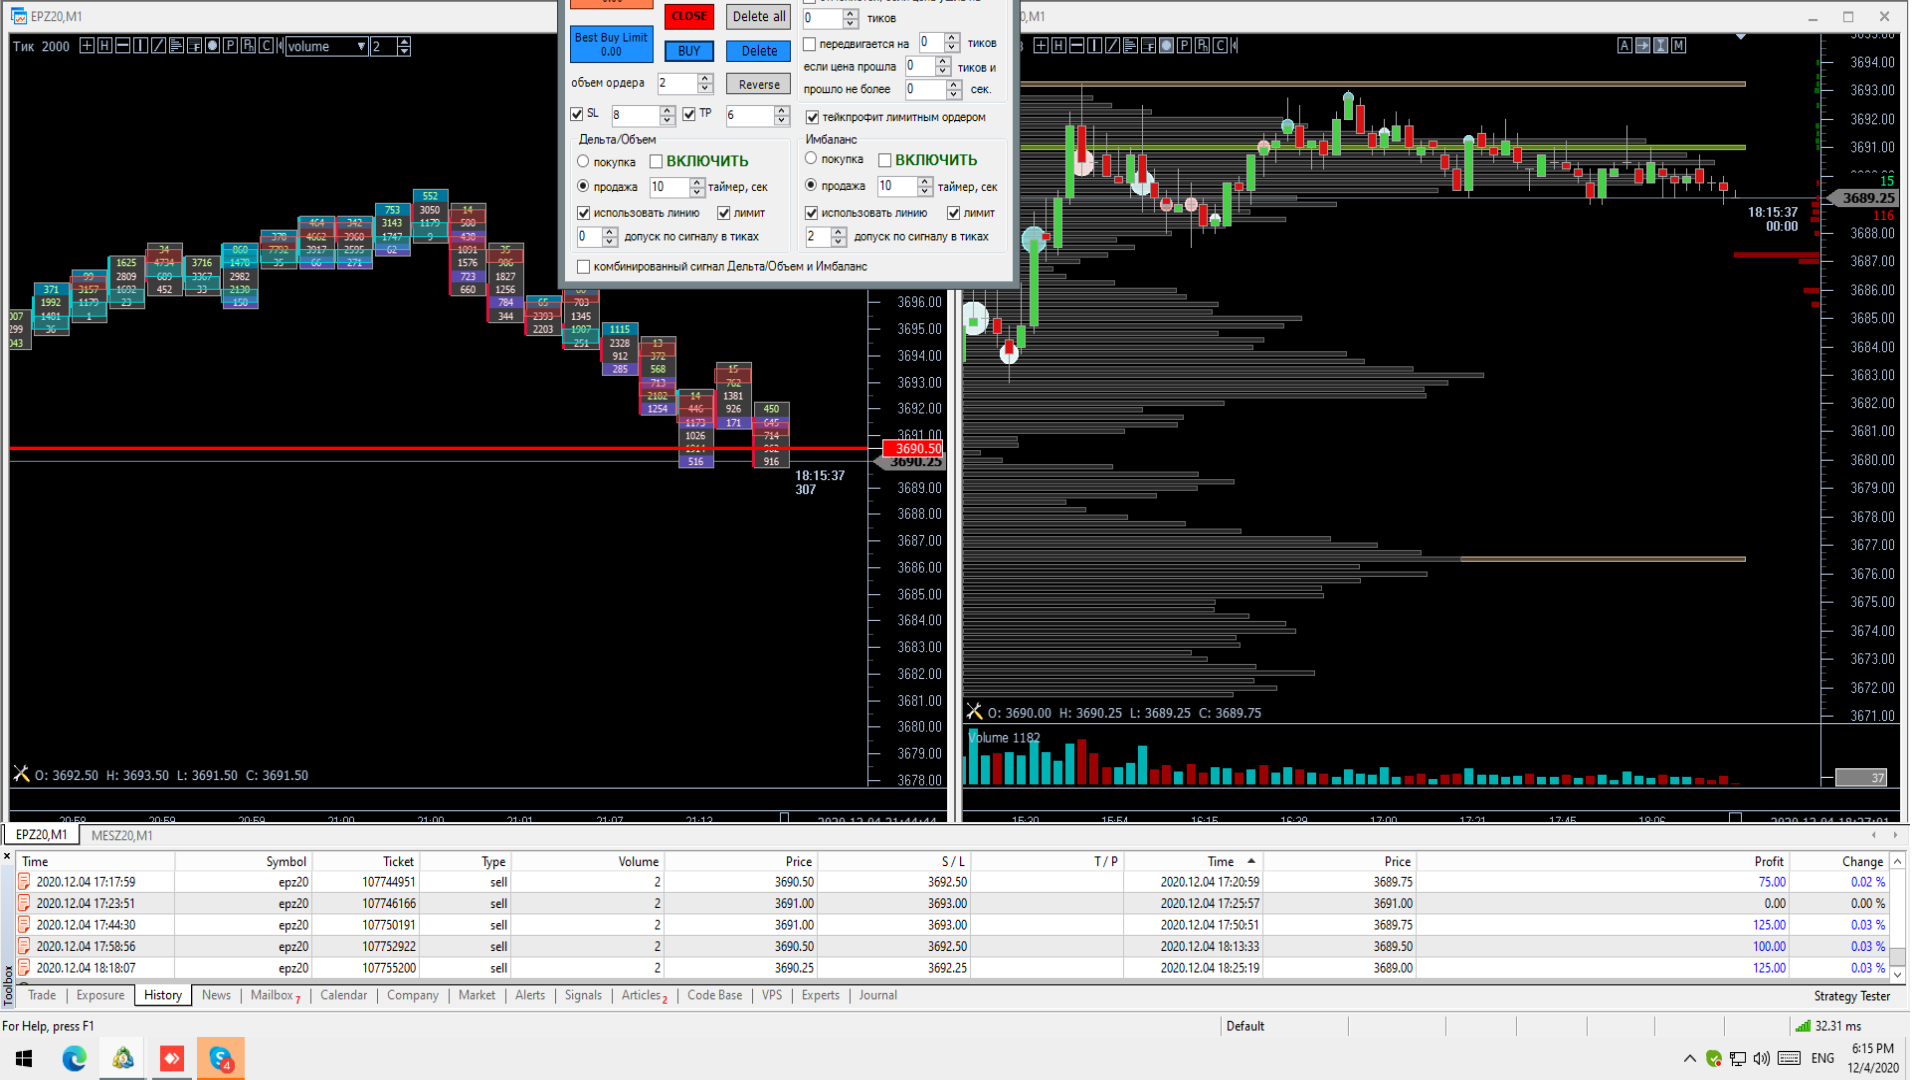This screenshot has height=1080, width=1920.
Task: Uncheck the SL checkbox
Action: [577, 114]
